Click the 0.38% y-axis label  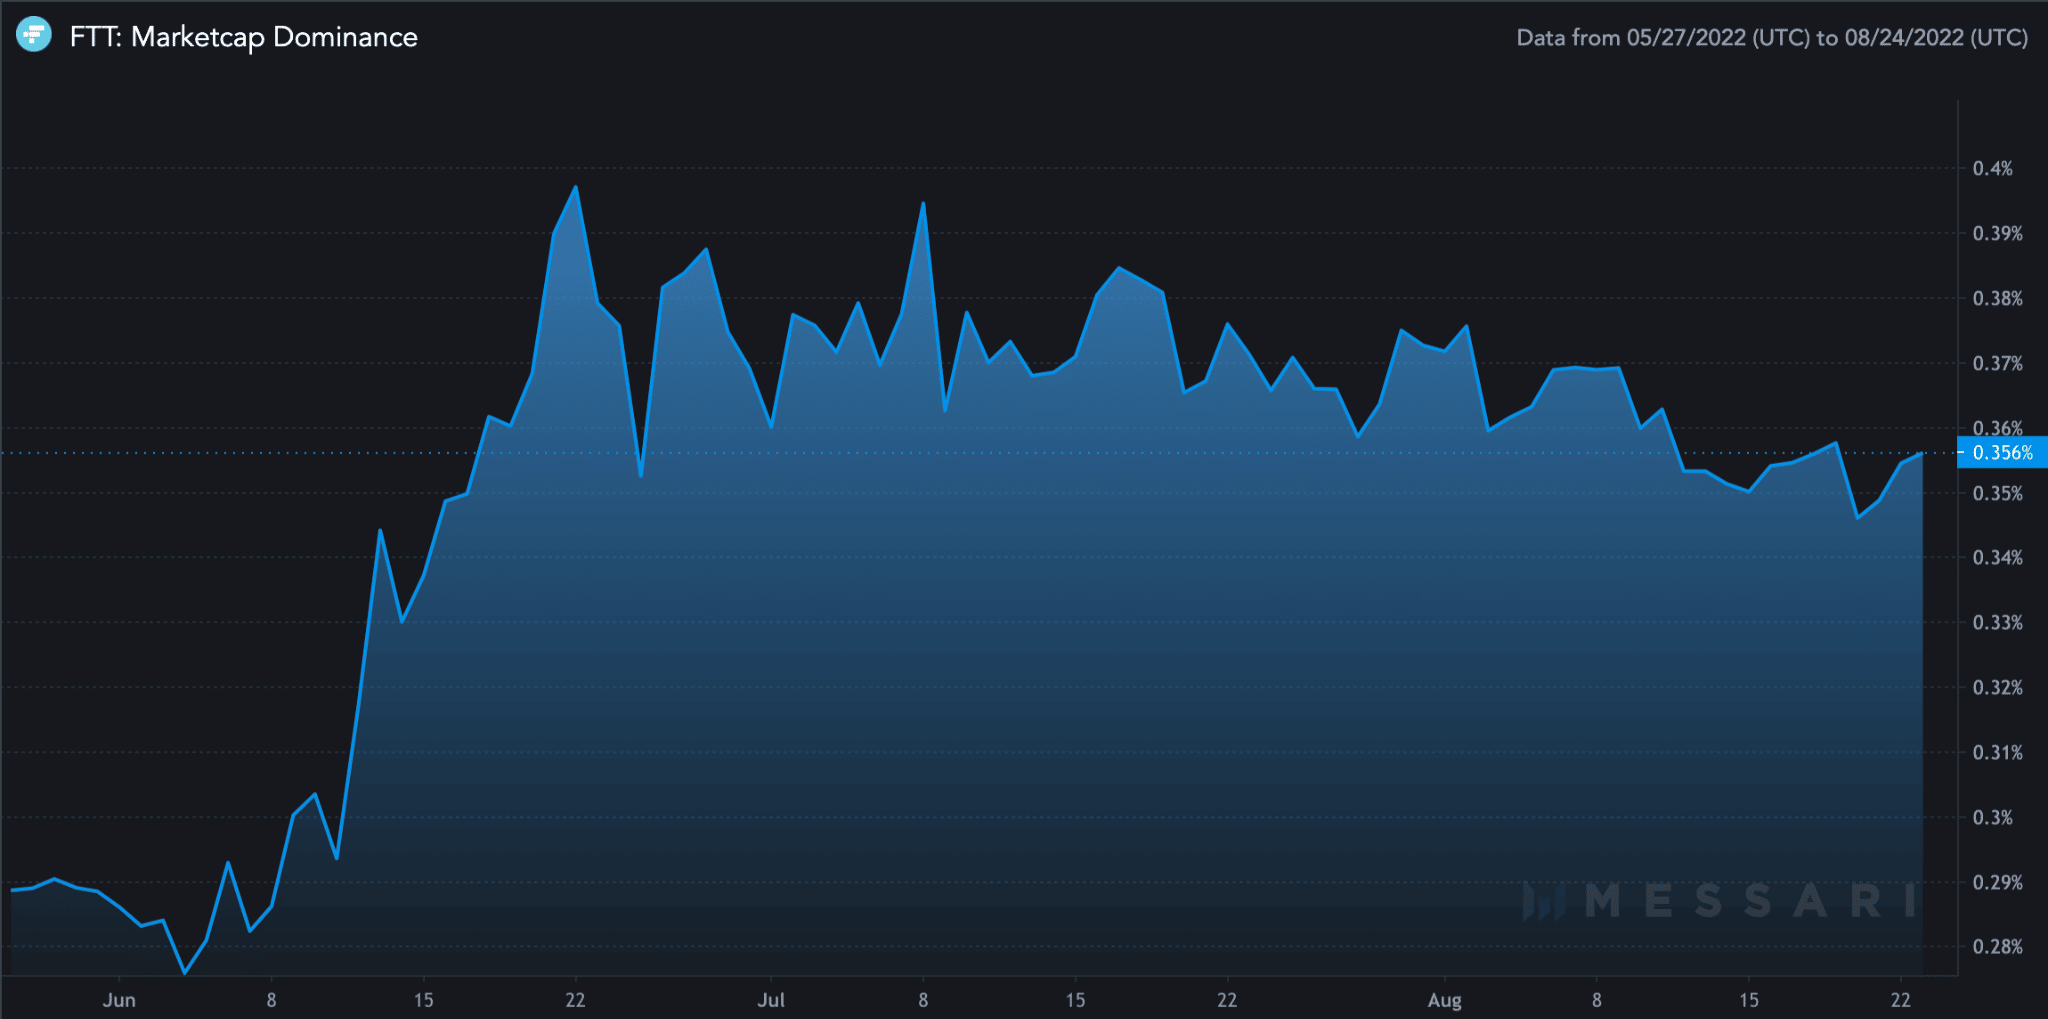tap(1997, 298)
